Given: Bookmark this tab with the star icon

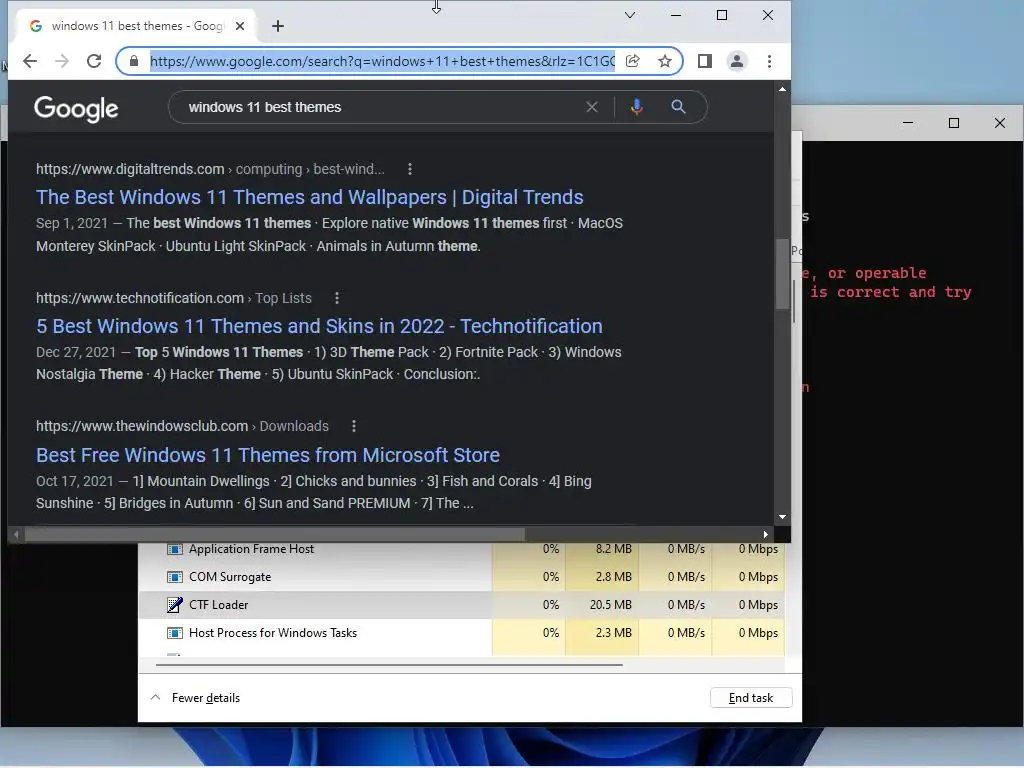Looking at the screenshot, I should (x=665, y=61).
